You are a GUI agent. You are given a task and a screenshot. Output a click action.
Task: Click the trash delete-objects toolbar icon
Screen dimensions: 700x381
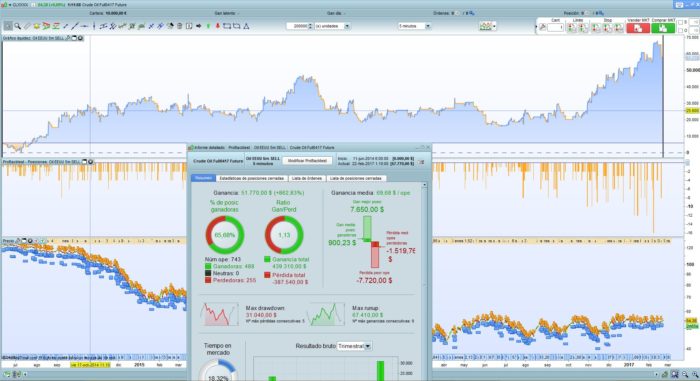(179, 26)
